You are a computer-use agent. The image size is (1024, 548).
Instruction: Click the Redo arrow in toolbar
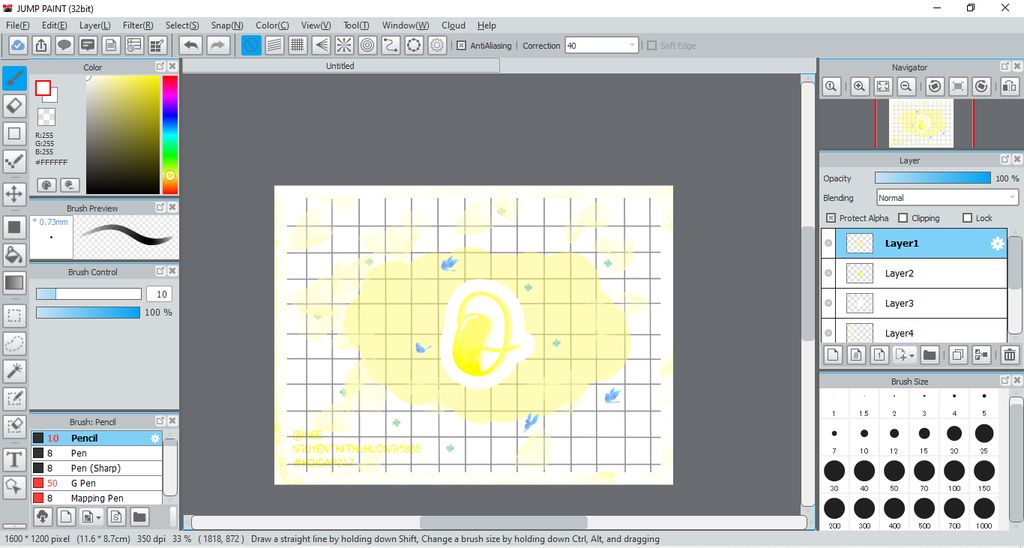[x=218, y=45]
